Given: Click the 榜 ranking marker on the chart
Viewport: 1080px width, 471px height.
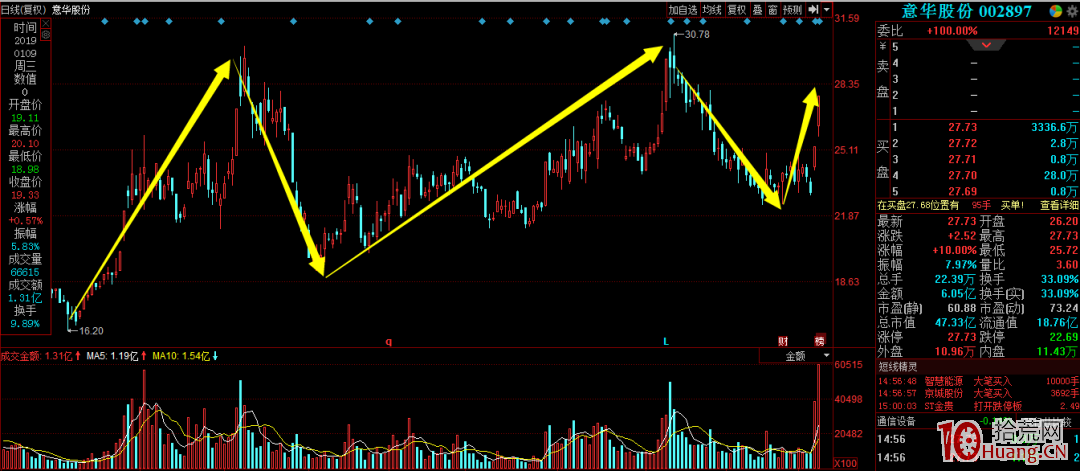Looking at the screenshot, I should (x=819, y=340).
